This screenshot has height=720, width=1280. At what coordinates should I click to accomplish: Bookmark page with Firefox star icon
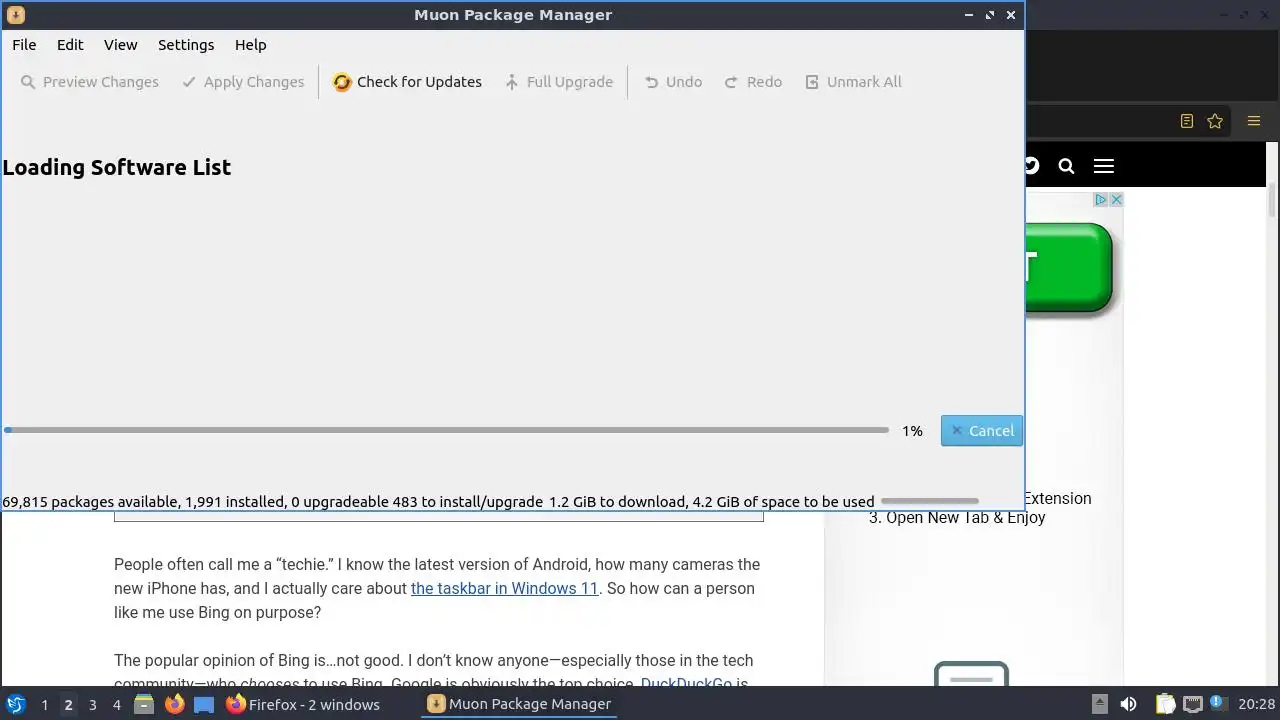click(x=1215, y=121)
